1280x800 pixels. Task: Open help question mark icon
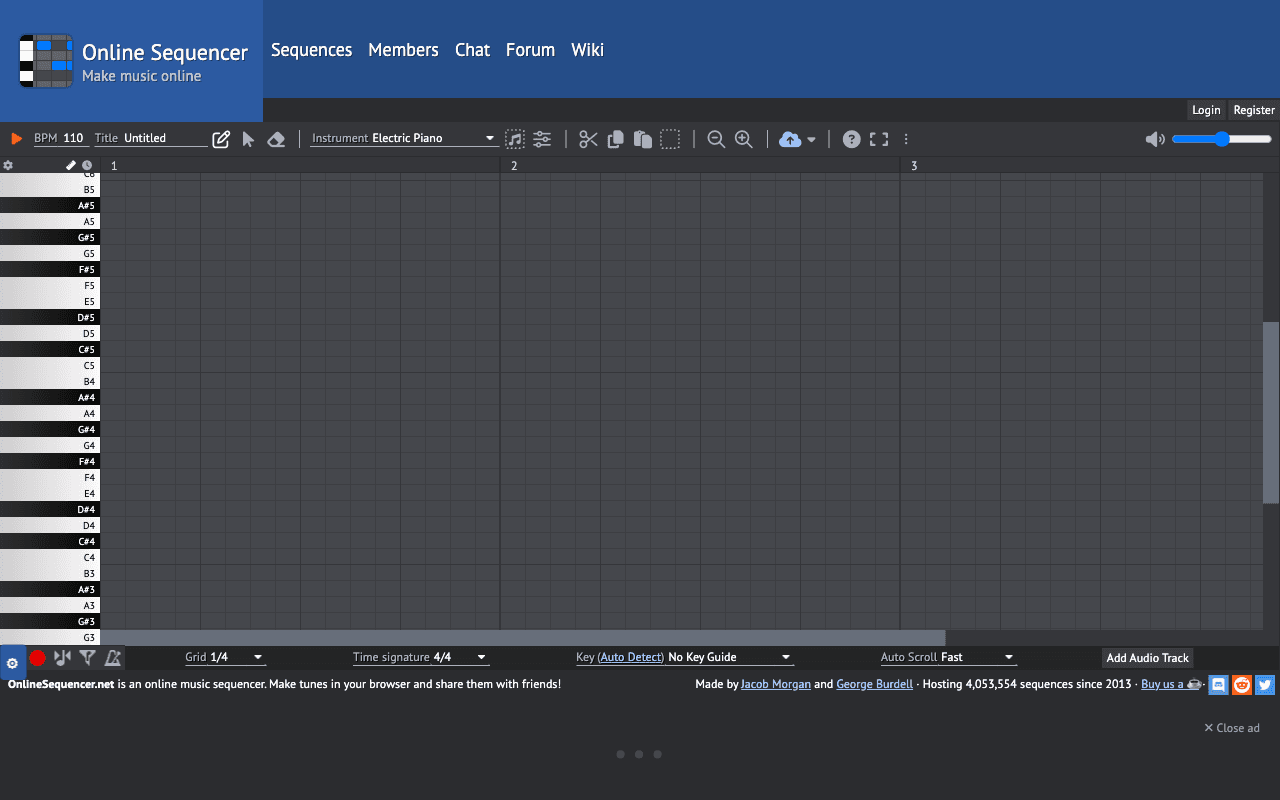tap(851, 139)
